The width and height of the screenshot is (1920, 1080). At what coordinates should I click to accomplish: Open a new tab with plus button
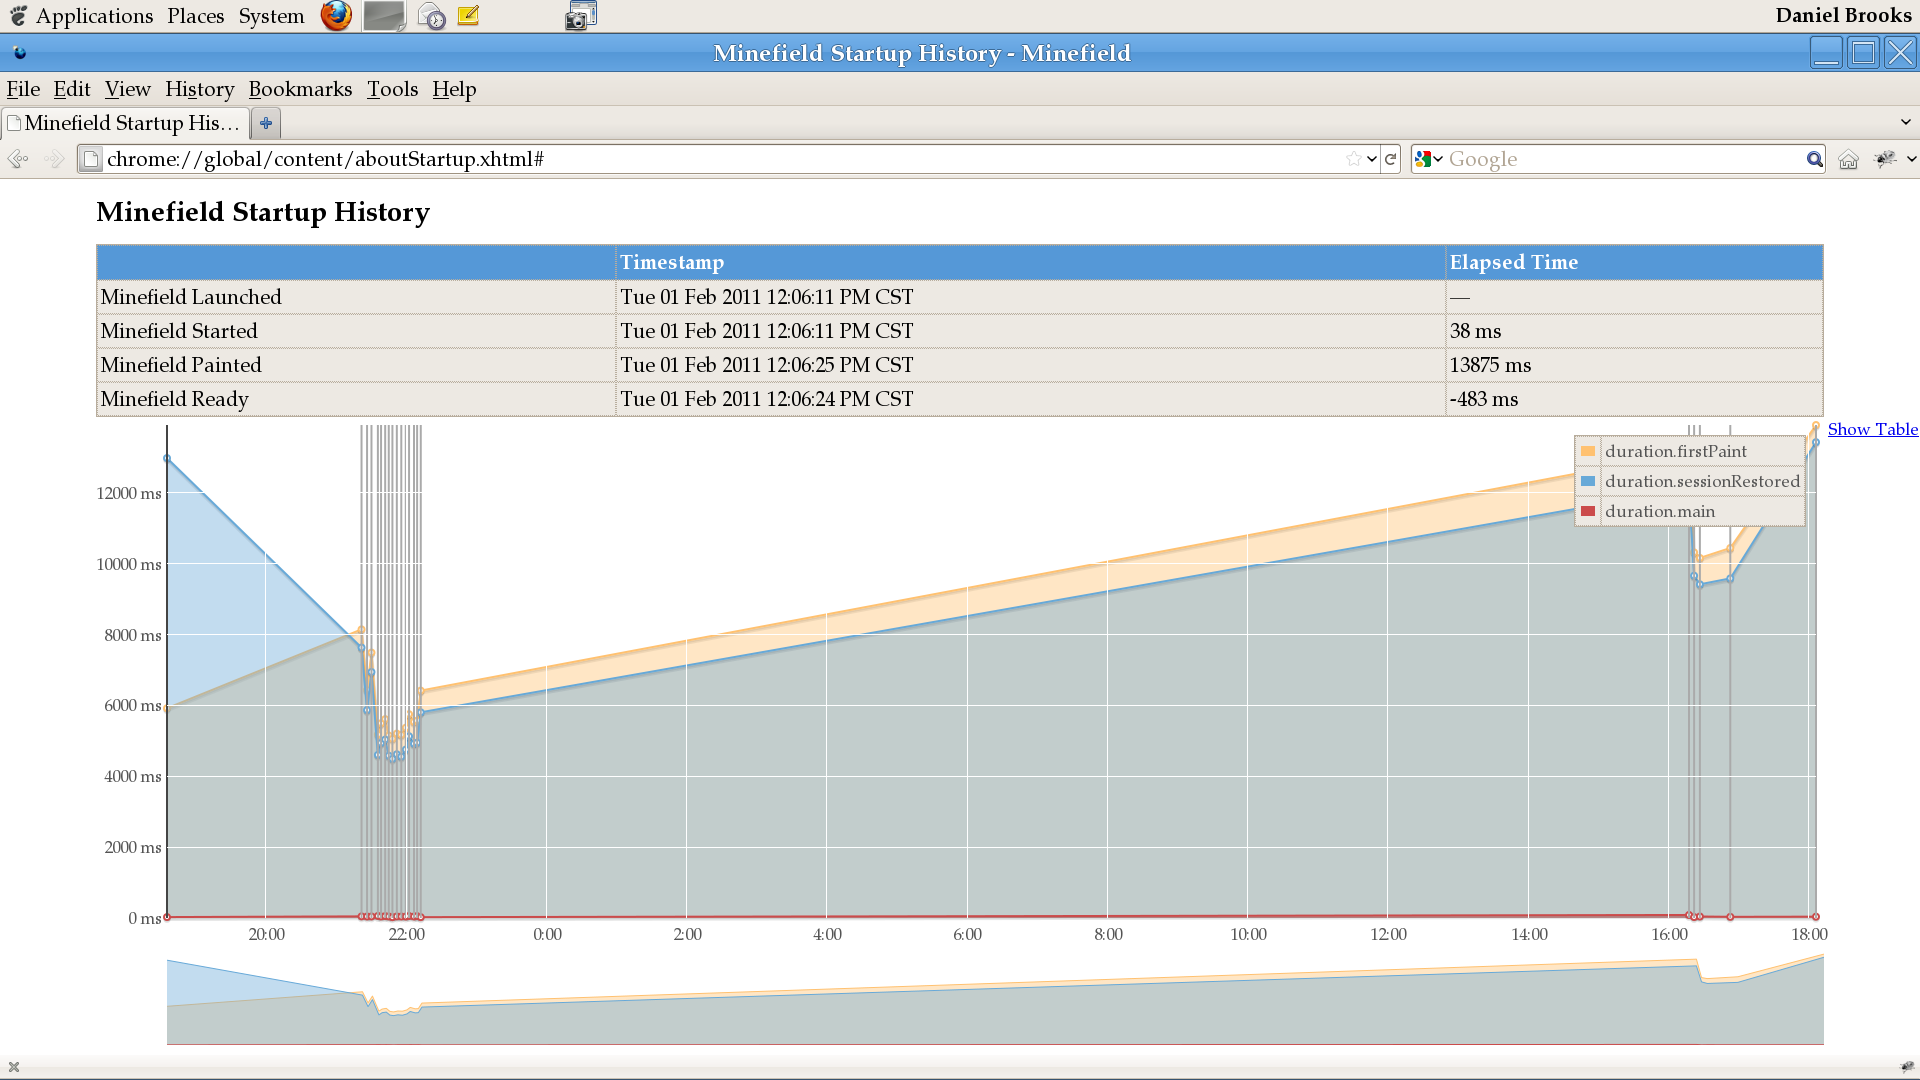point(265,123)
